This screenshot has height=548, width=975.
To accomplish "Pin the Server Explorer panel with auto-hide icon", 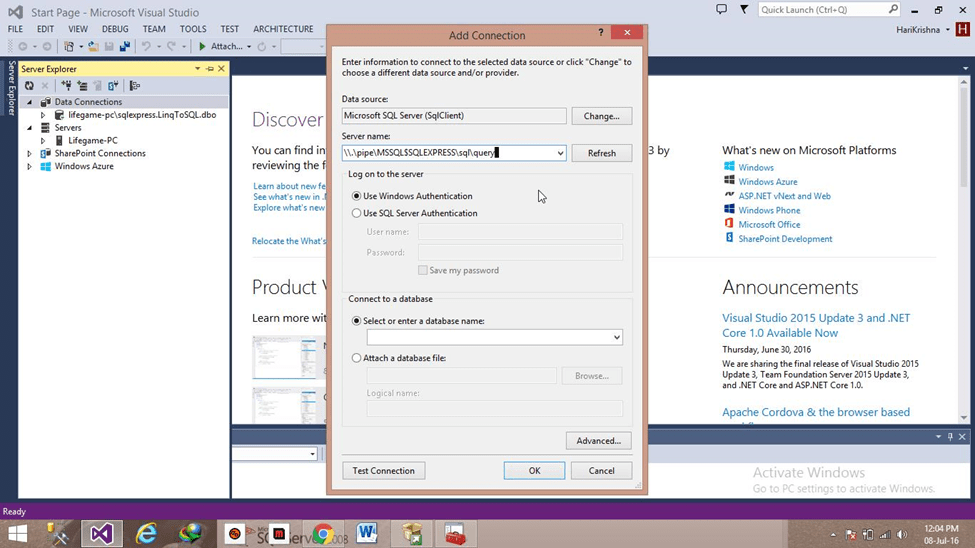I will coord(210,69).
